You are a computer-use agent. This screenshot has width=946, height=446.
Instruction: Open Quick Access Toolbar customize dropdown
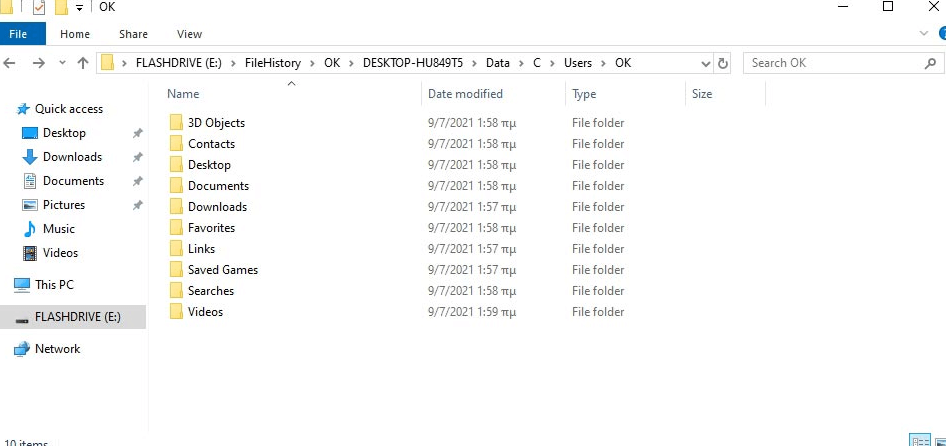[x=79, y=8]
